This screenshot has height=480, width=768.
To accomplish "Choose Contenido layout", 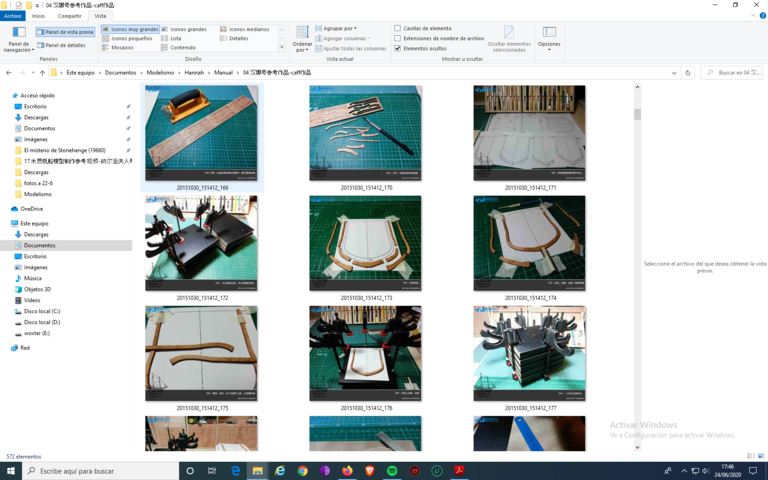I will click(179, 48).
